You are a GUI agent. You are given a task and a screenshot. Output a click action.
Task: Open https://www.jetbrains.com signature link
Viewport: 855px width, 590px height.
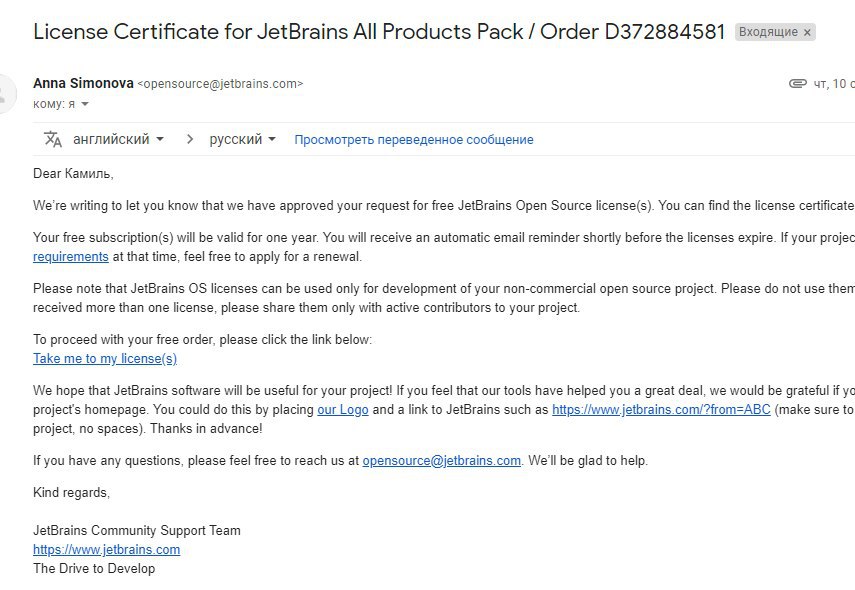pos(106,550)
